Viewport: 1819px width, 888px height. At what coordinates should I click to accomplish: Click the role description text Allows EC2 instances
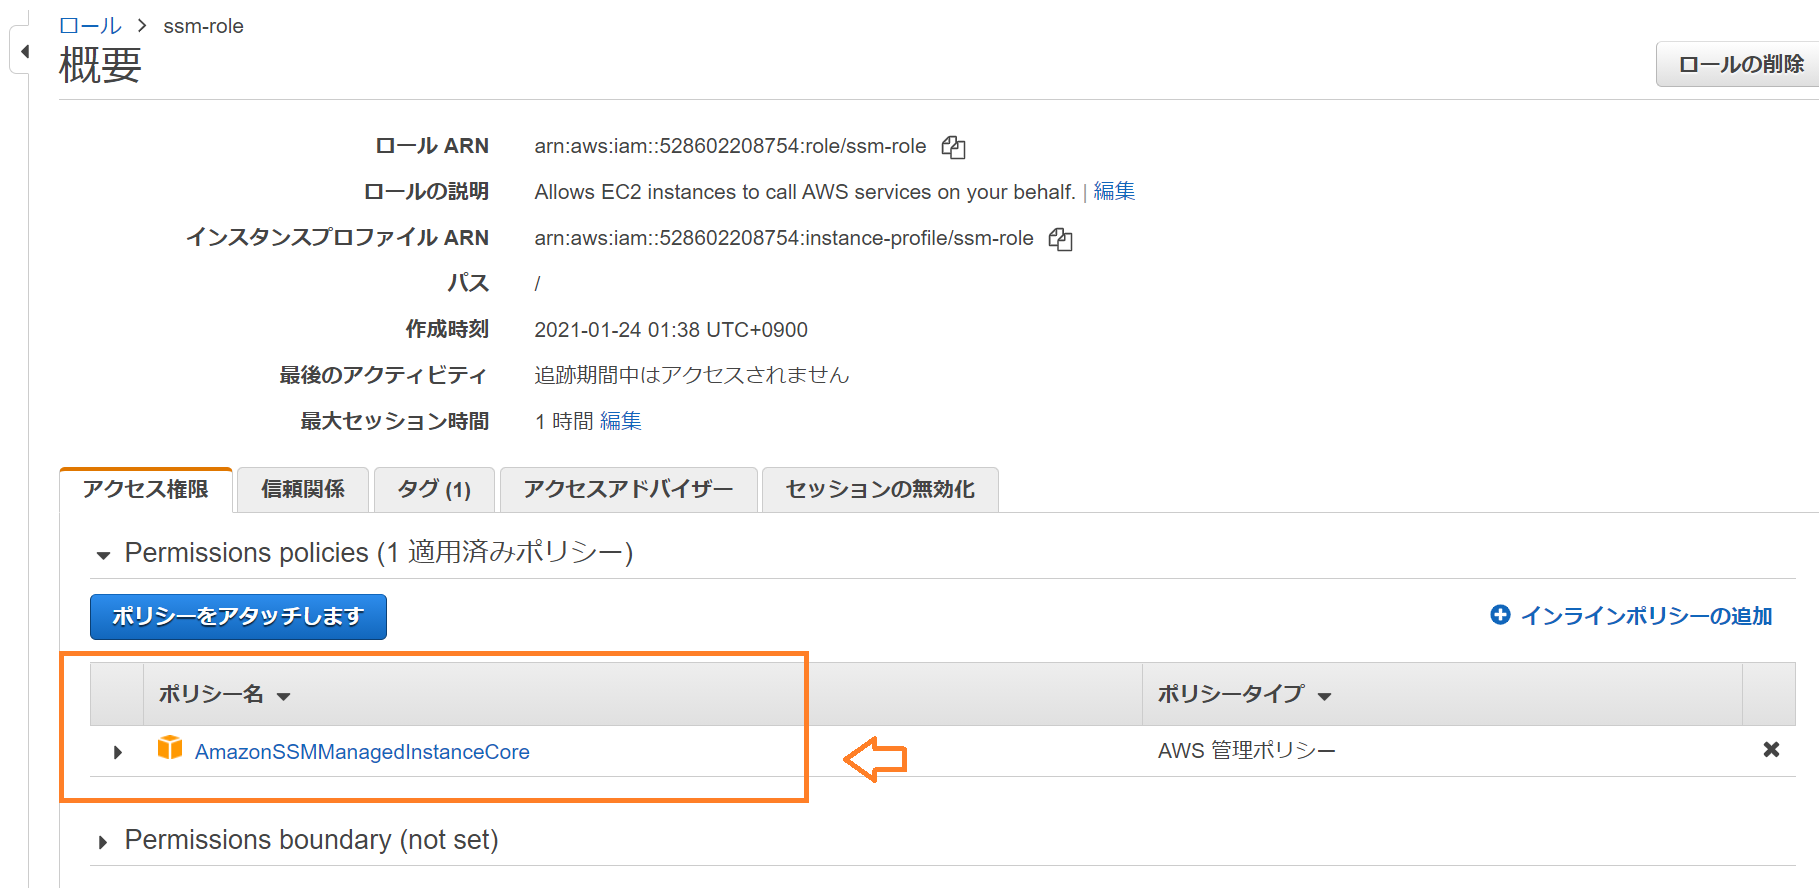[x=805, y=192]
